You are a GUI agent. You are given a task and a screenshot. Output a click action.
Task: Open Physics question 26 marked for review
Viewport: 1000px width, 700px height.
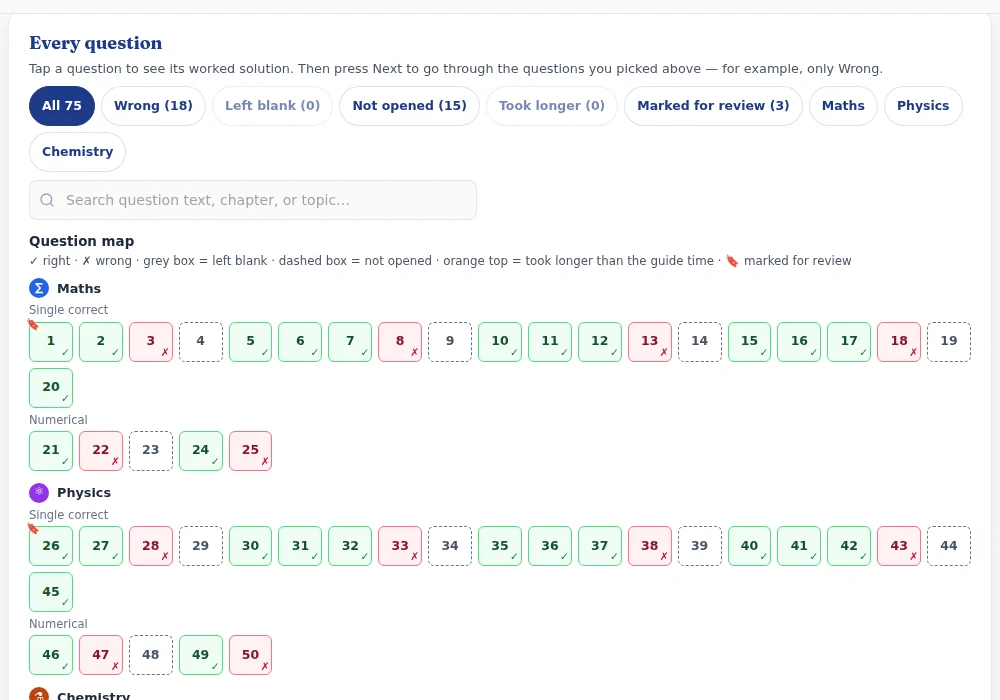coord(51,546)
